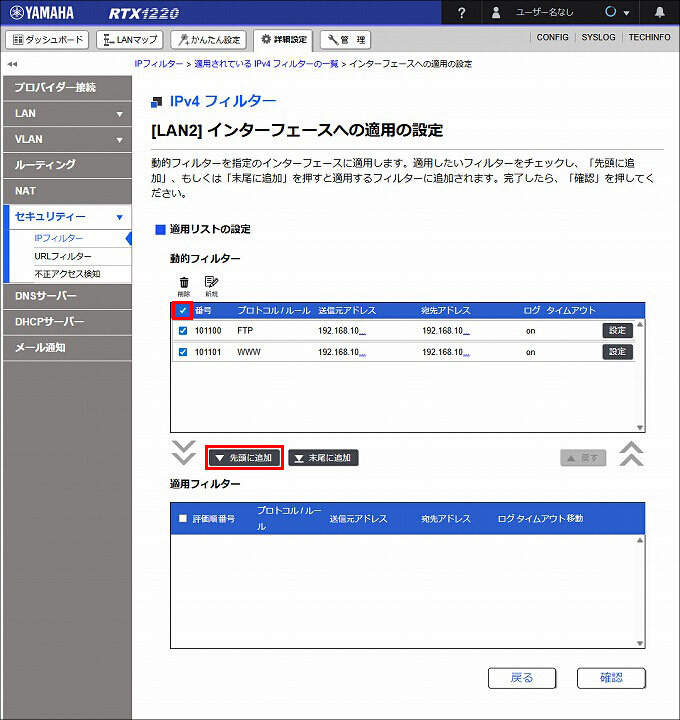
Task: Click the 先頭に追加 button
Action: click(244, 458)
